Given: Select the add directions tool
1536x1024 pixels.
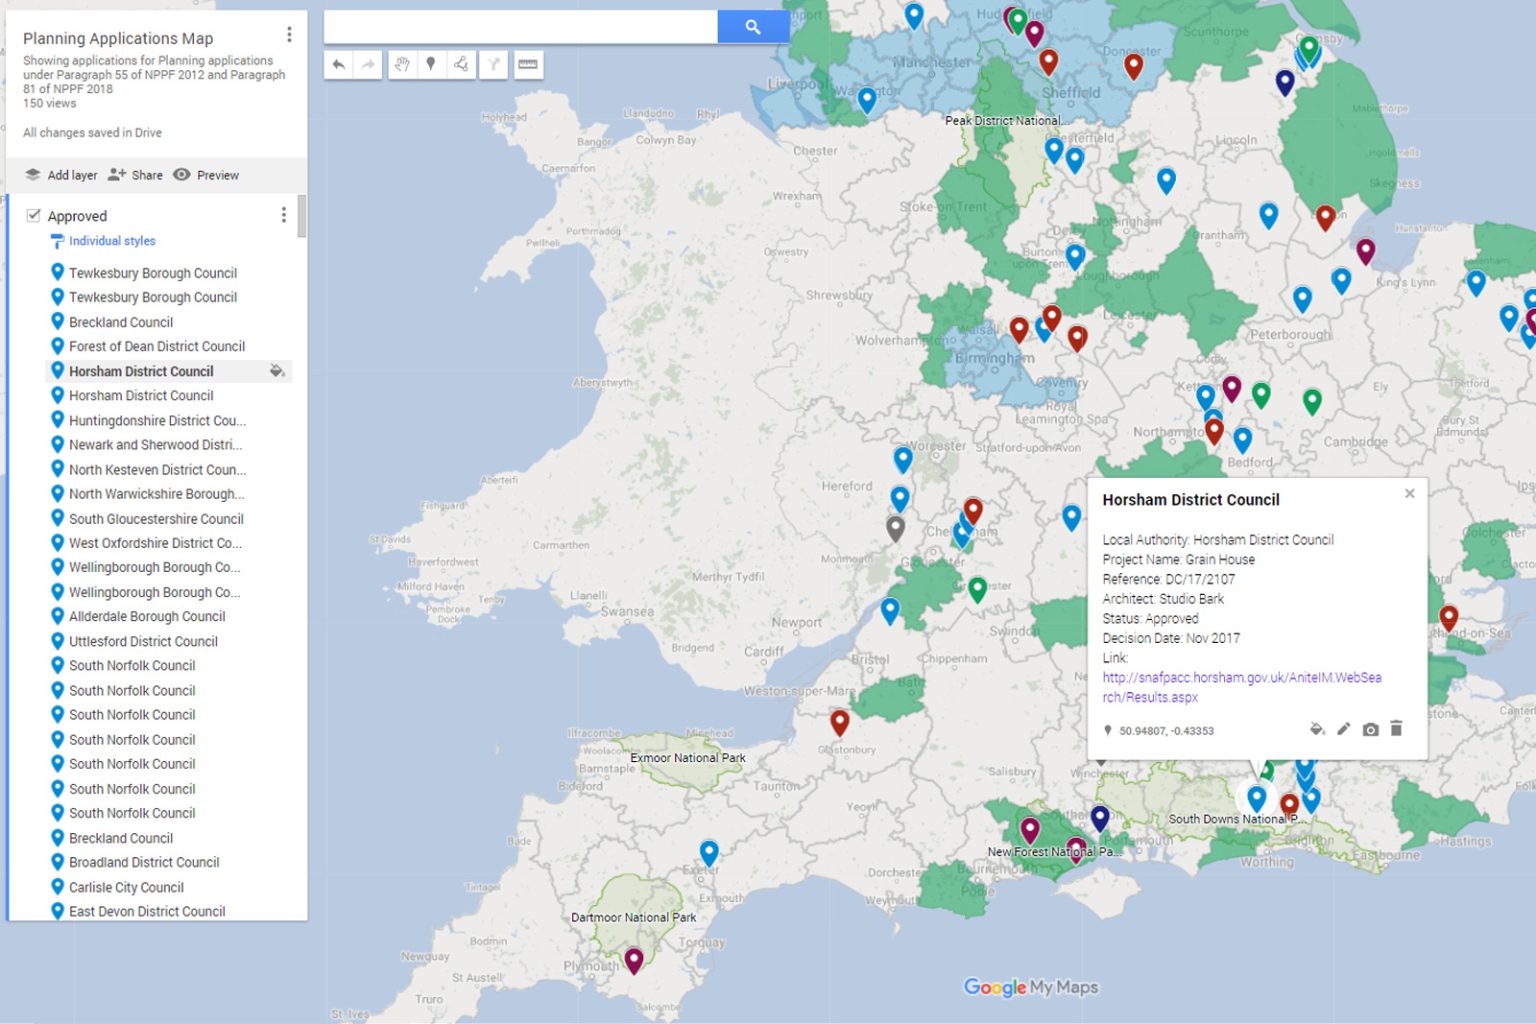Looking at the screenshot, I should click(493, 65).
